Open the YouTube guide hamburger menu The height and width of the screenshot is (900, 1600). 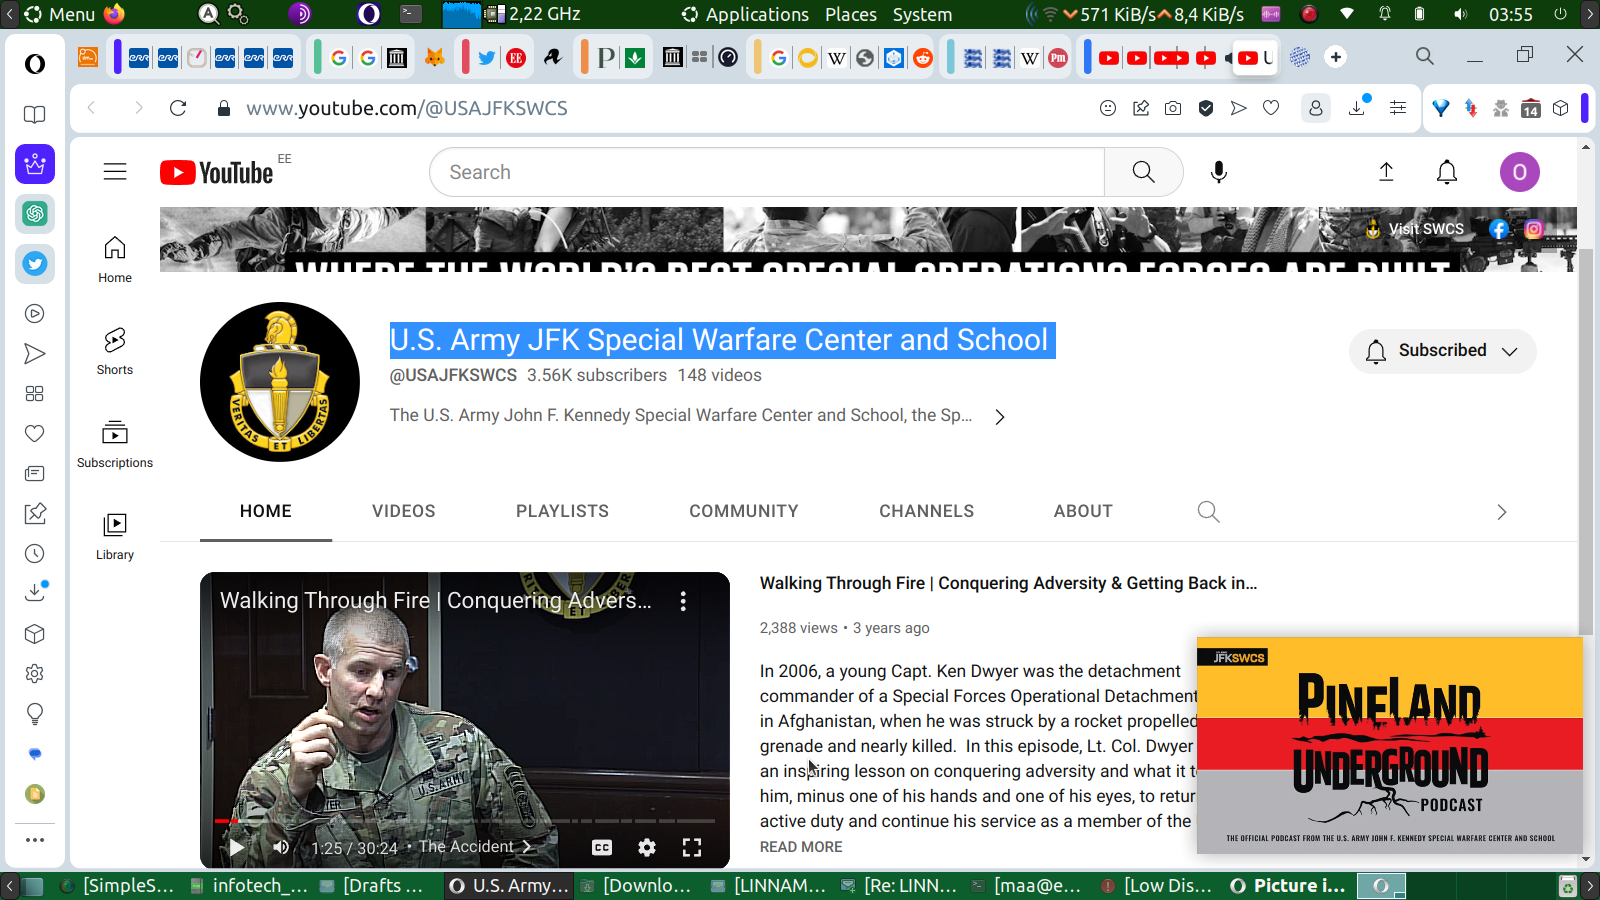[x=115, y=172]
